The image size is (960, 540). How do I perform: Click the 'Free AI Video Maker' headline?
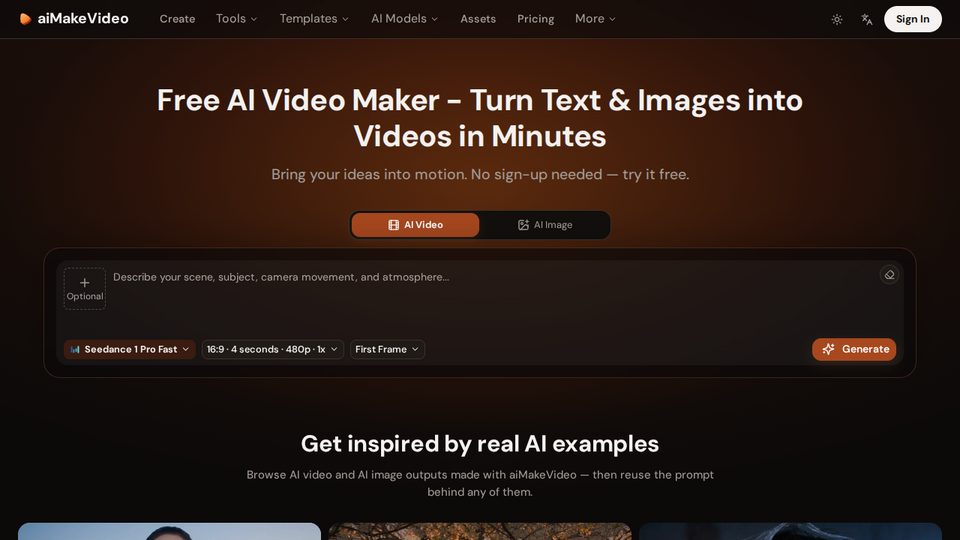[480, 118]
